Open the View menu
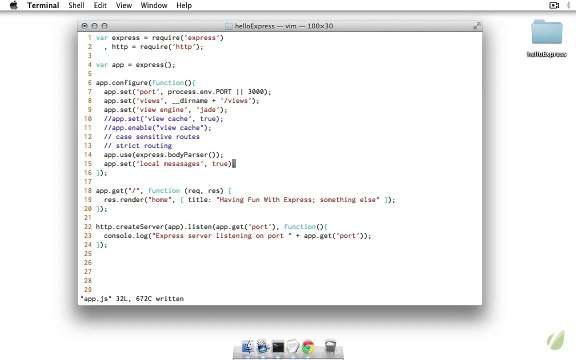Screen dimensions: 576x360 [124, 5]
